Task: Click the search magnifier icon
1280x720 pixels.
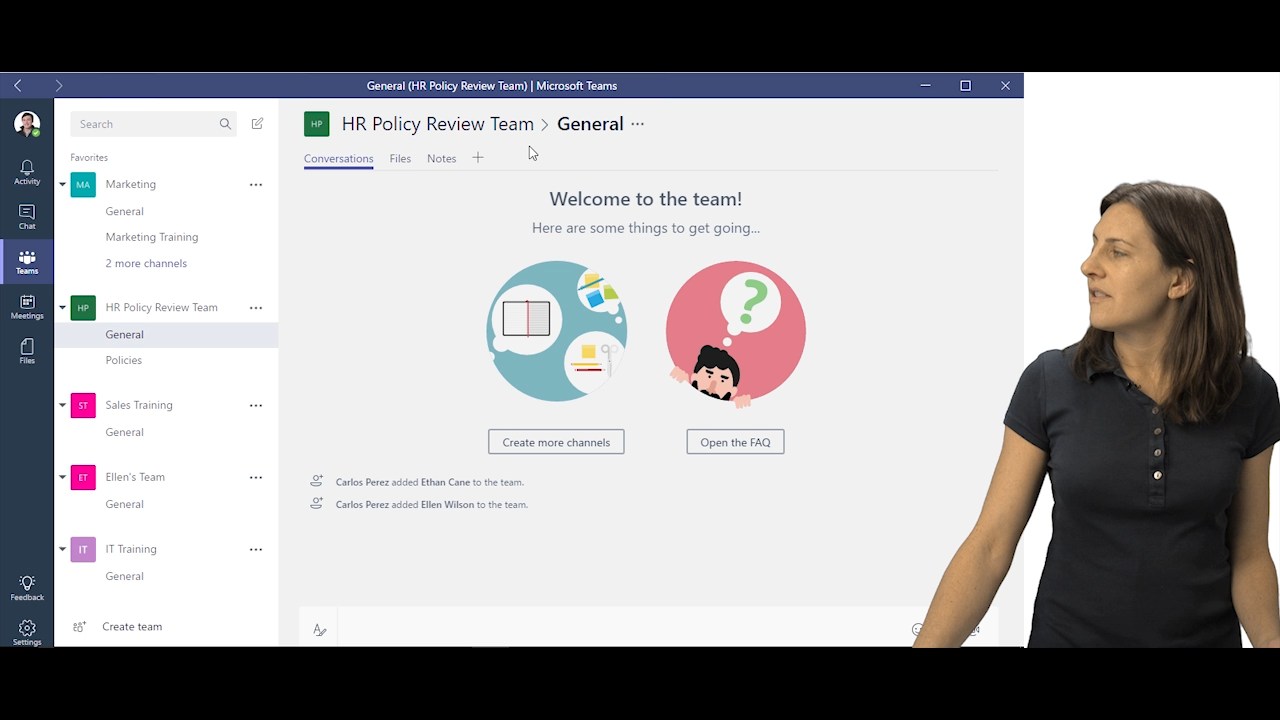Action: click(x=225, y=124)
